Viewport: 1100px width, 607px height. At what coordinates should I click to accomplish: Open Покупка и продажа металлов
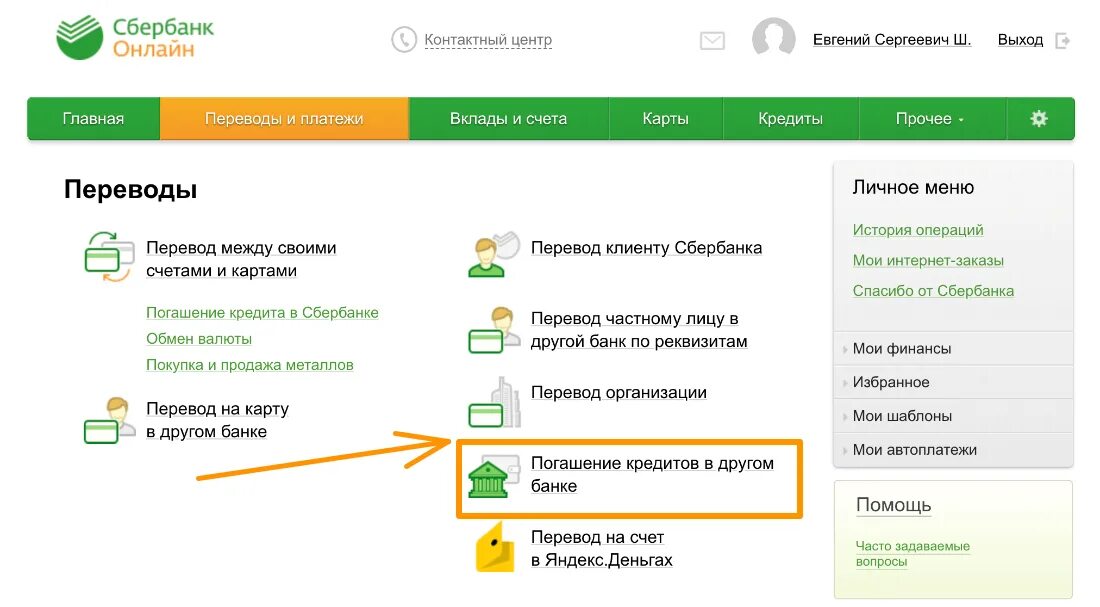coord(250,365)
